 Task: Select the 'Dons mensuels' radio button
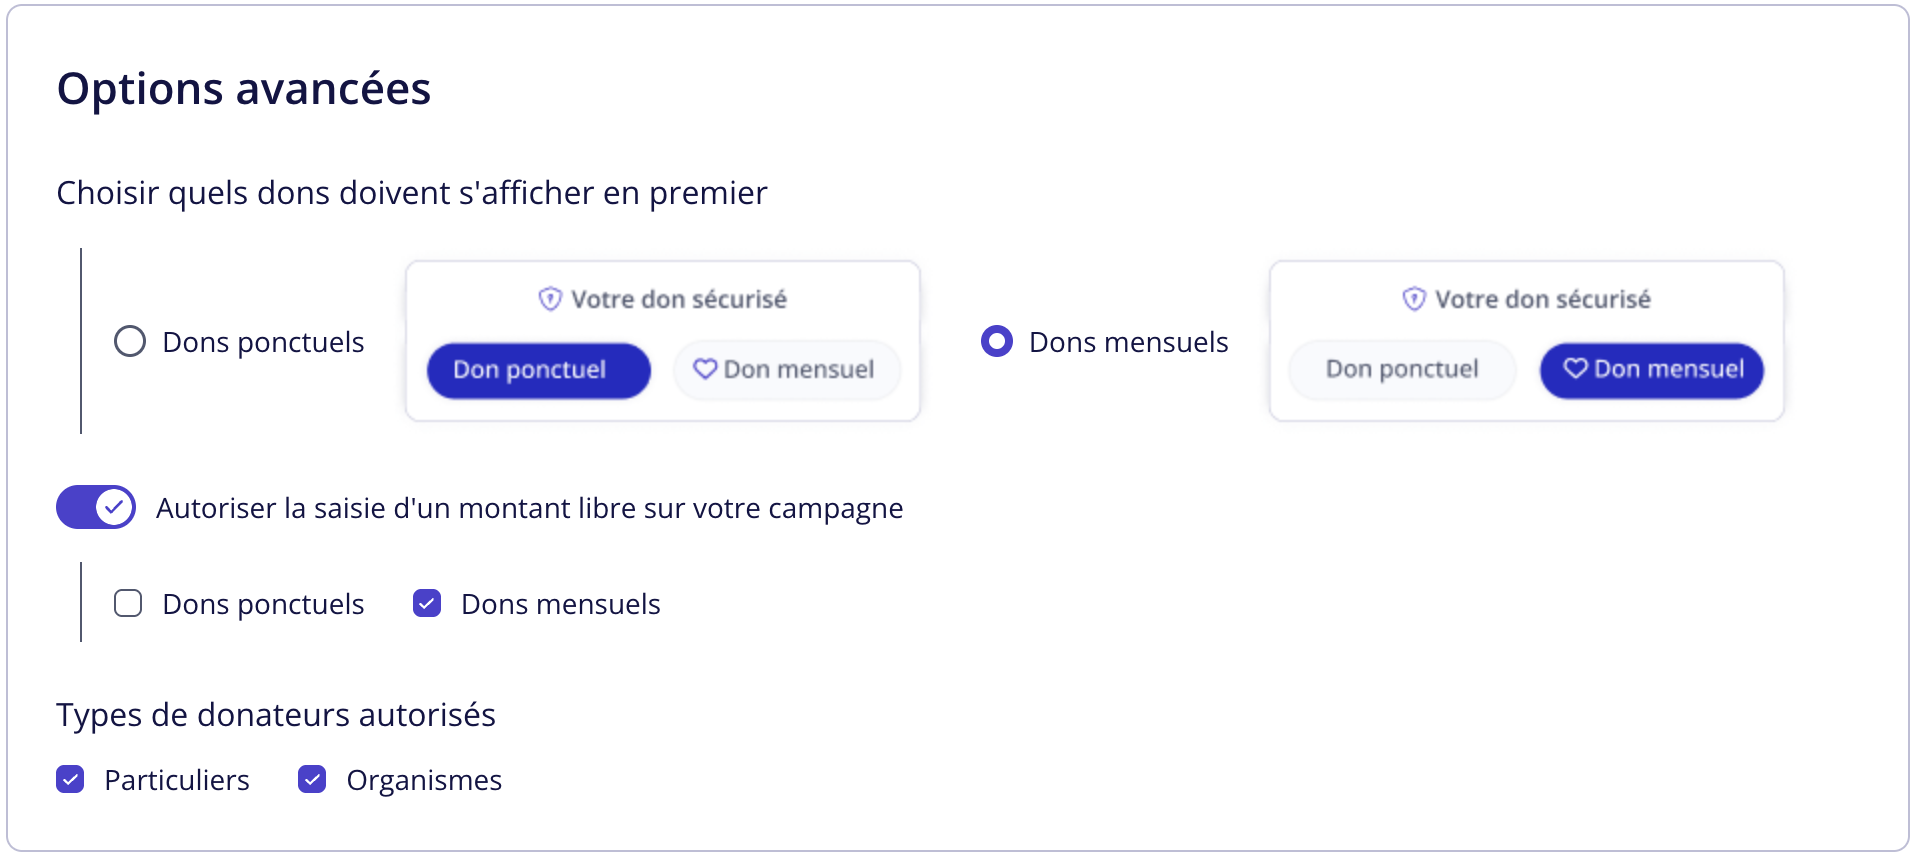[996, 341]
